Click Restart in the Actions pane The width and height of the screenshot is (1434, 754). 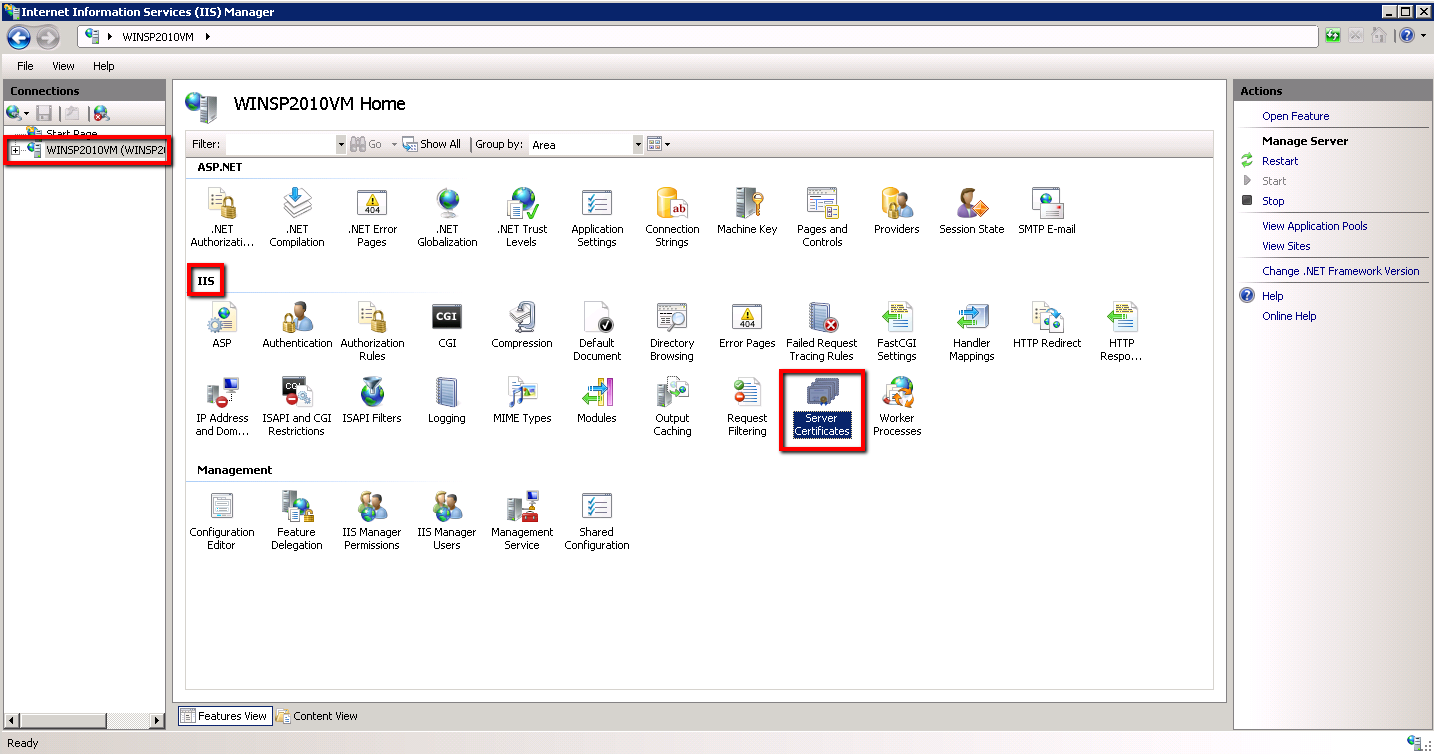[x=1280, y=161]
